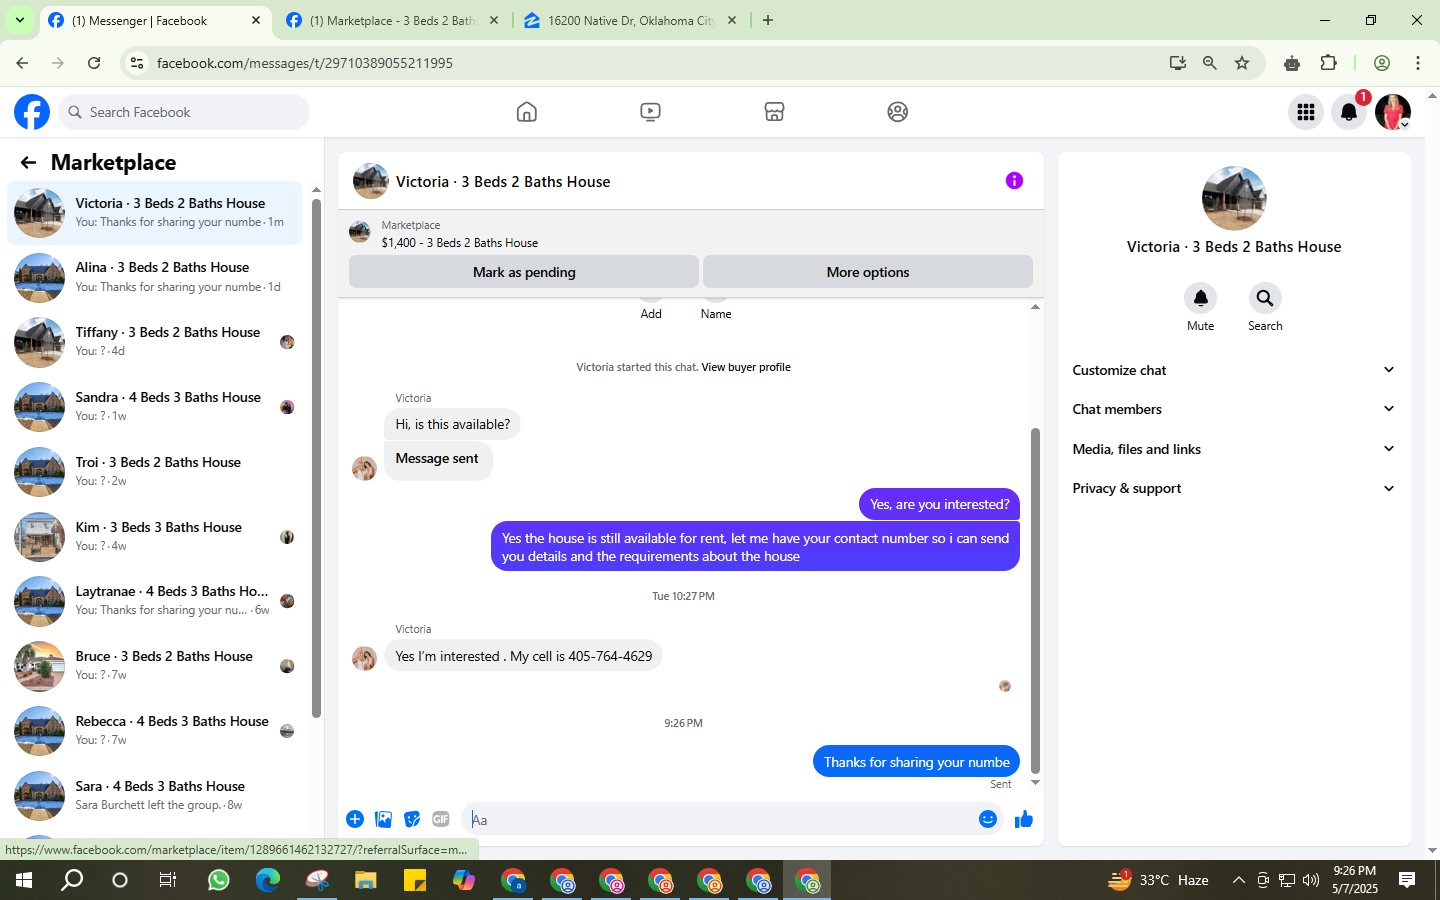Open the Groups icon in top bar
Viewport: 1440px width, 900px height.
pos(898,112)
